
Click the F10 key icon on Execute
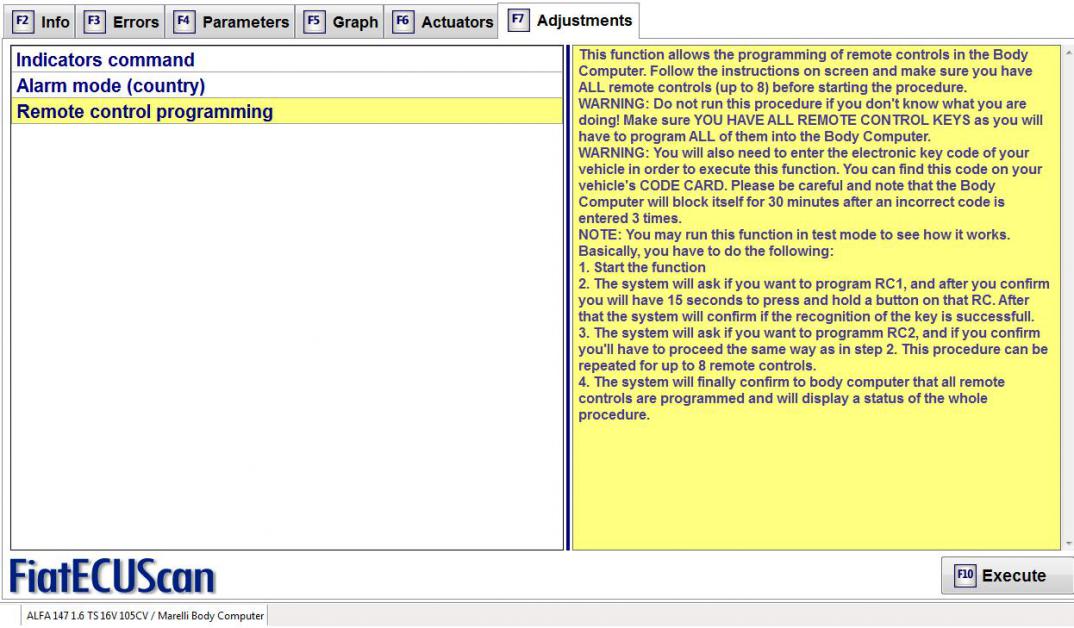tap(965, 575)
